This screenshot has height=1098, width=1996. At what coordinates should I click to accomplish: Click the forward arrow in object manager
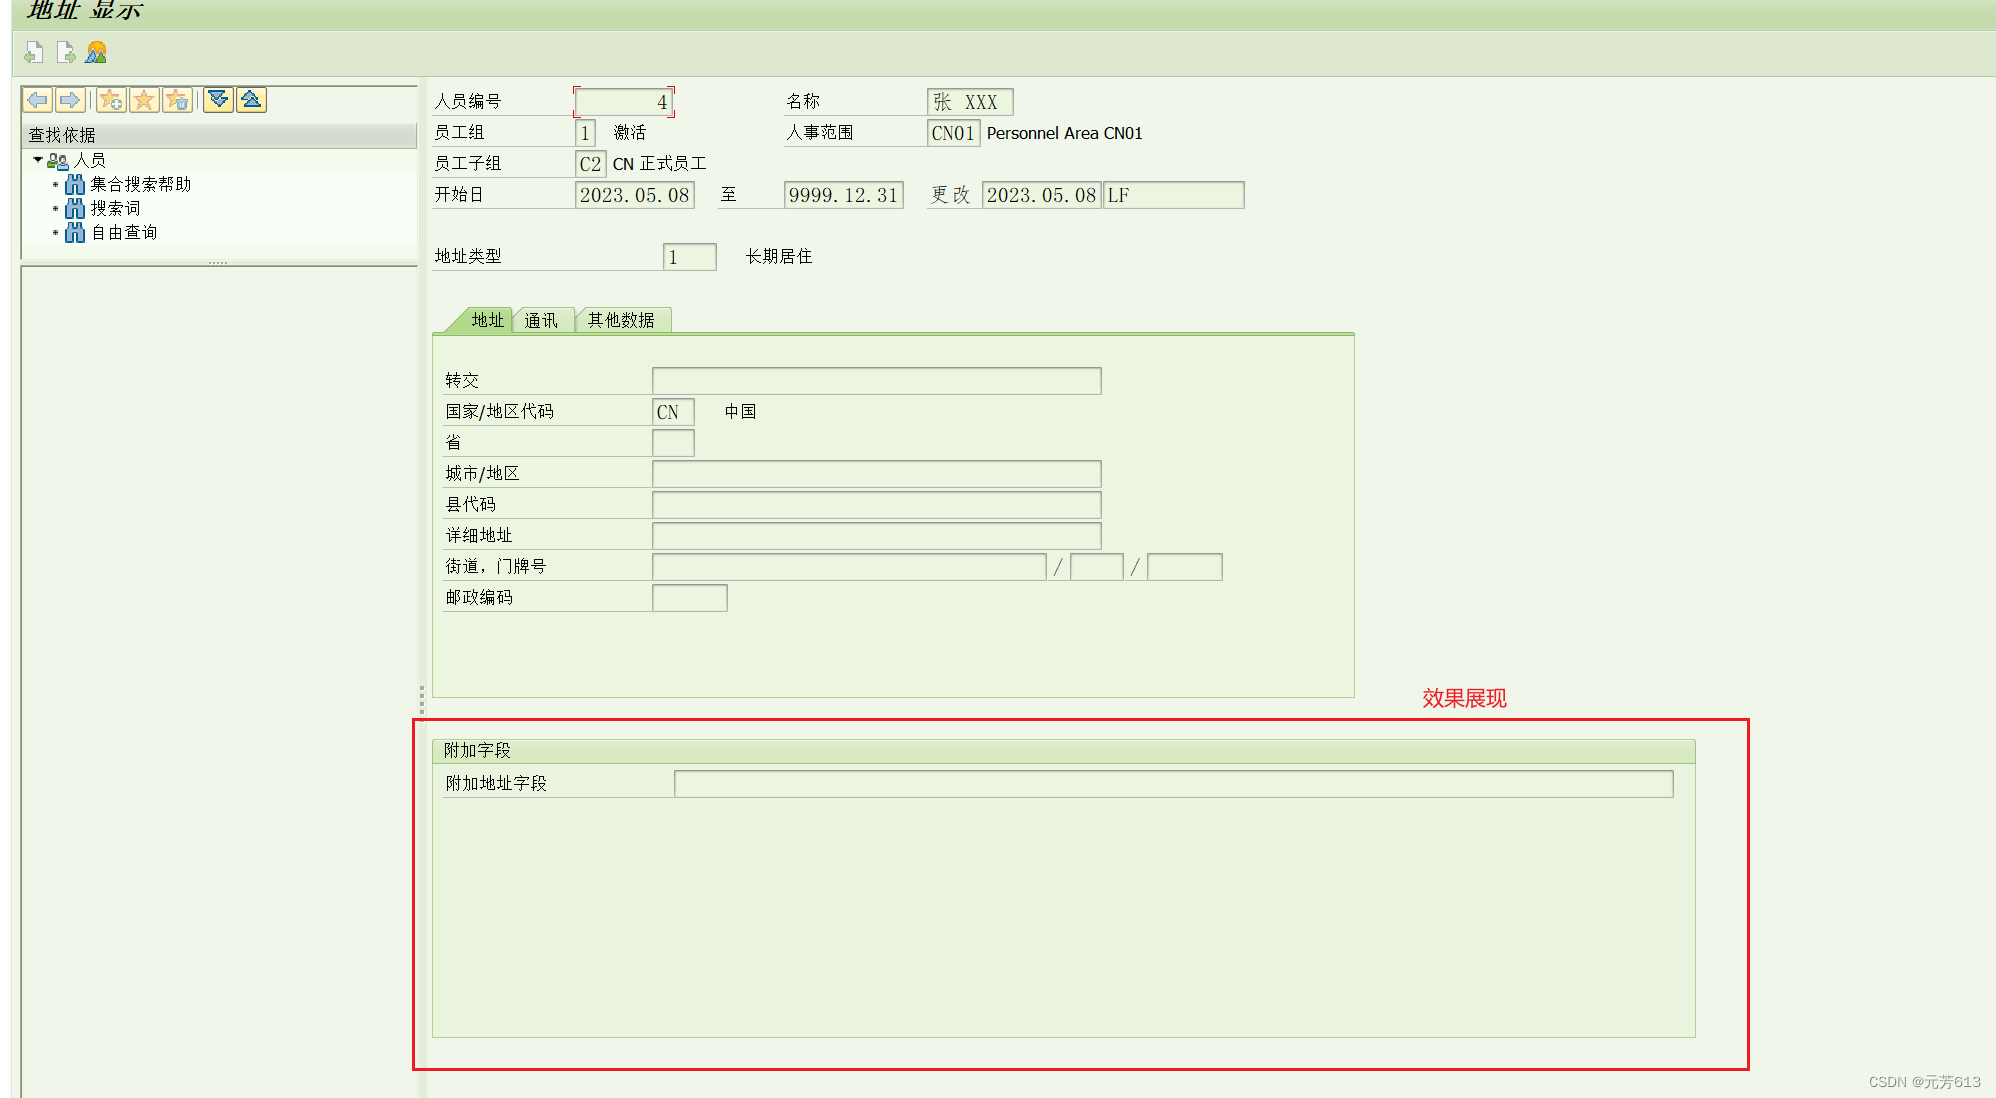click(70, 100)
